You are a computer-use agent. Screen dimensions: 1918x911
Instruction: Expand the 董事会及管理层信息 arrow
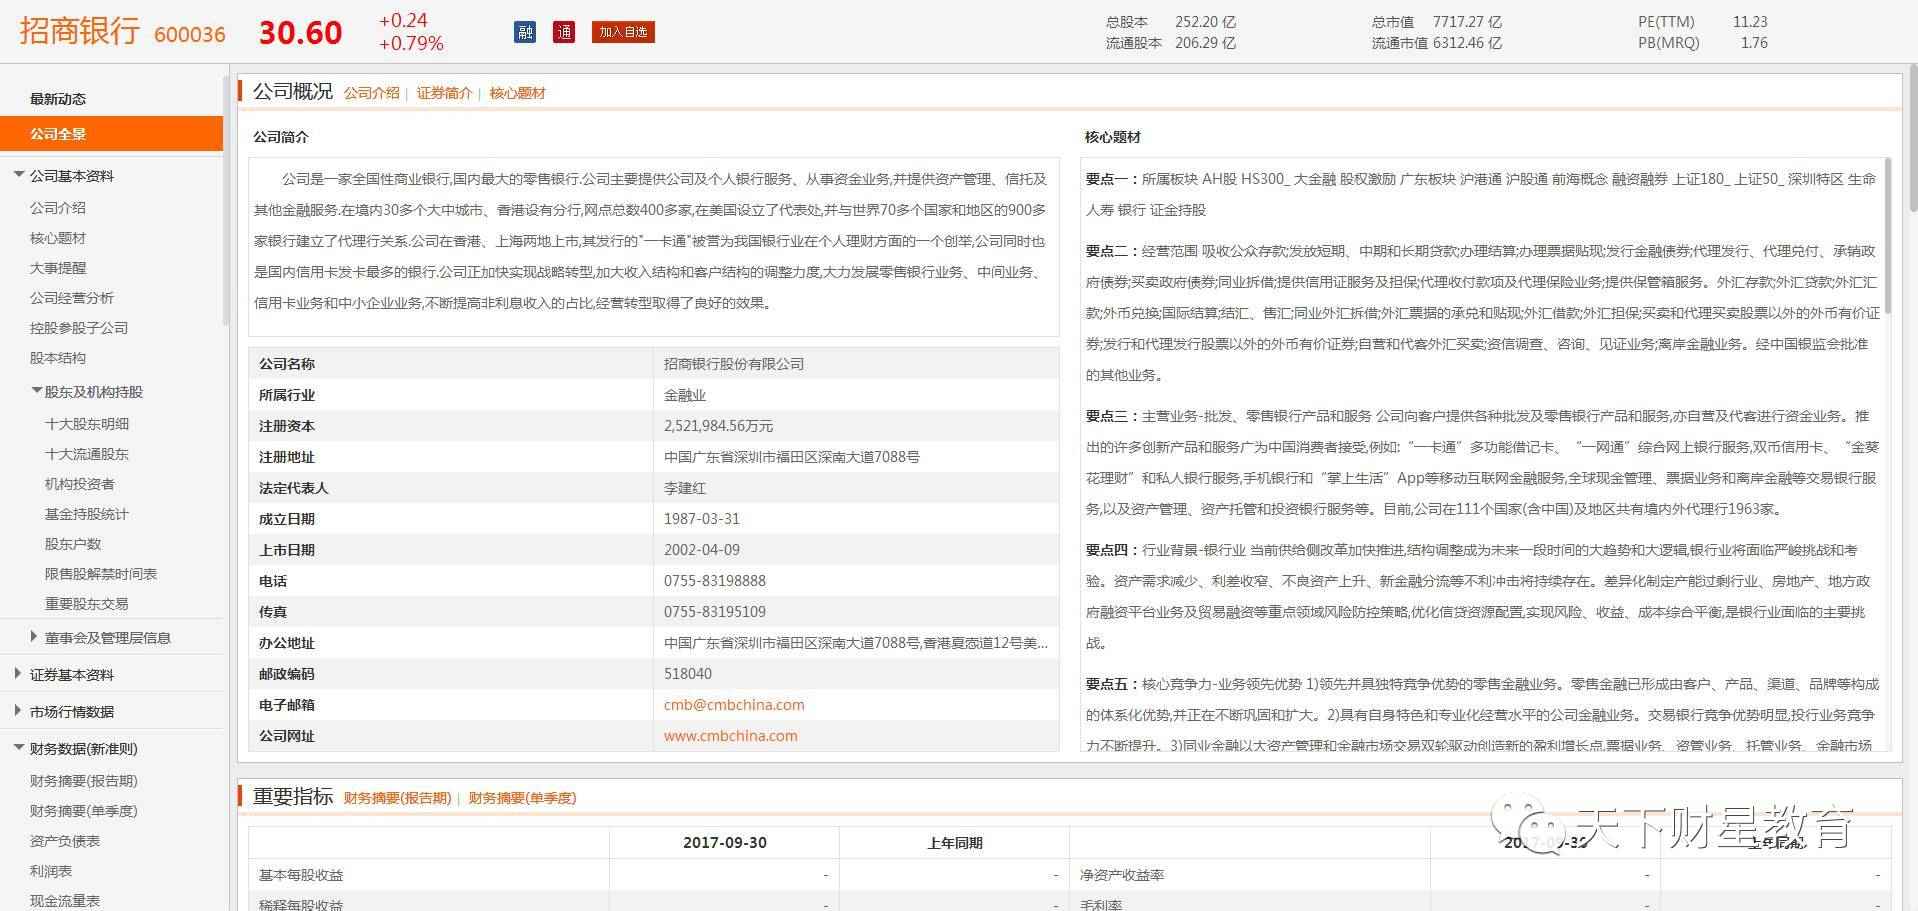(35, 637)
